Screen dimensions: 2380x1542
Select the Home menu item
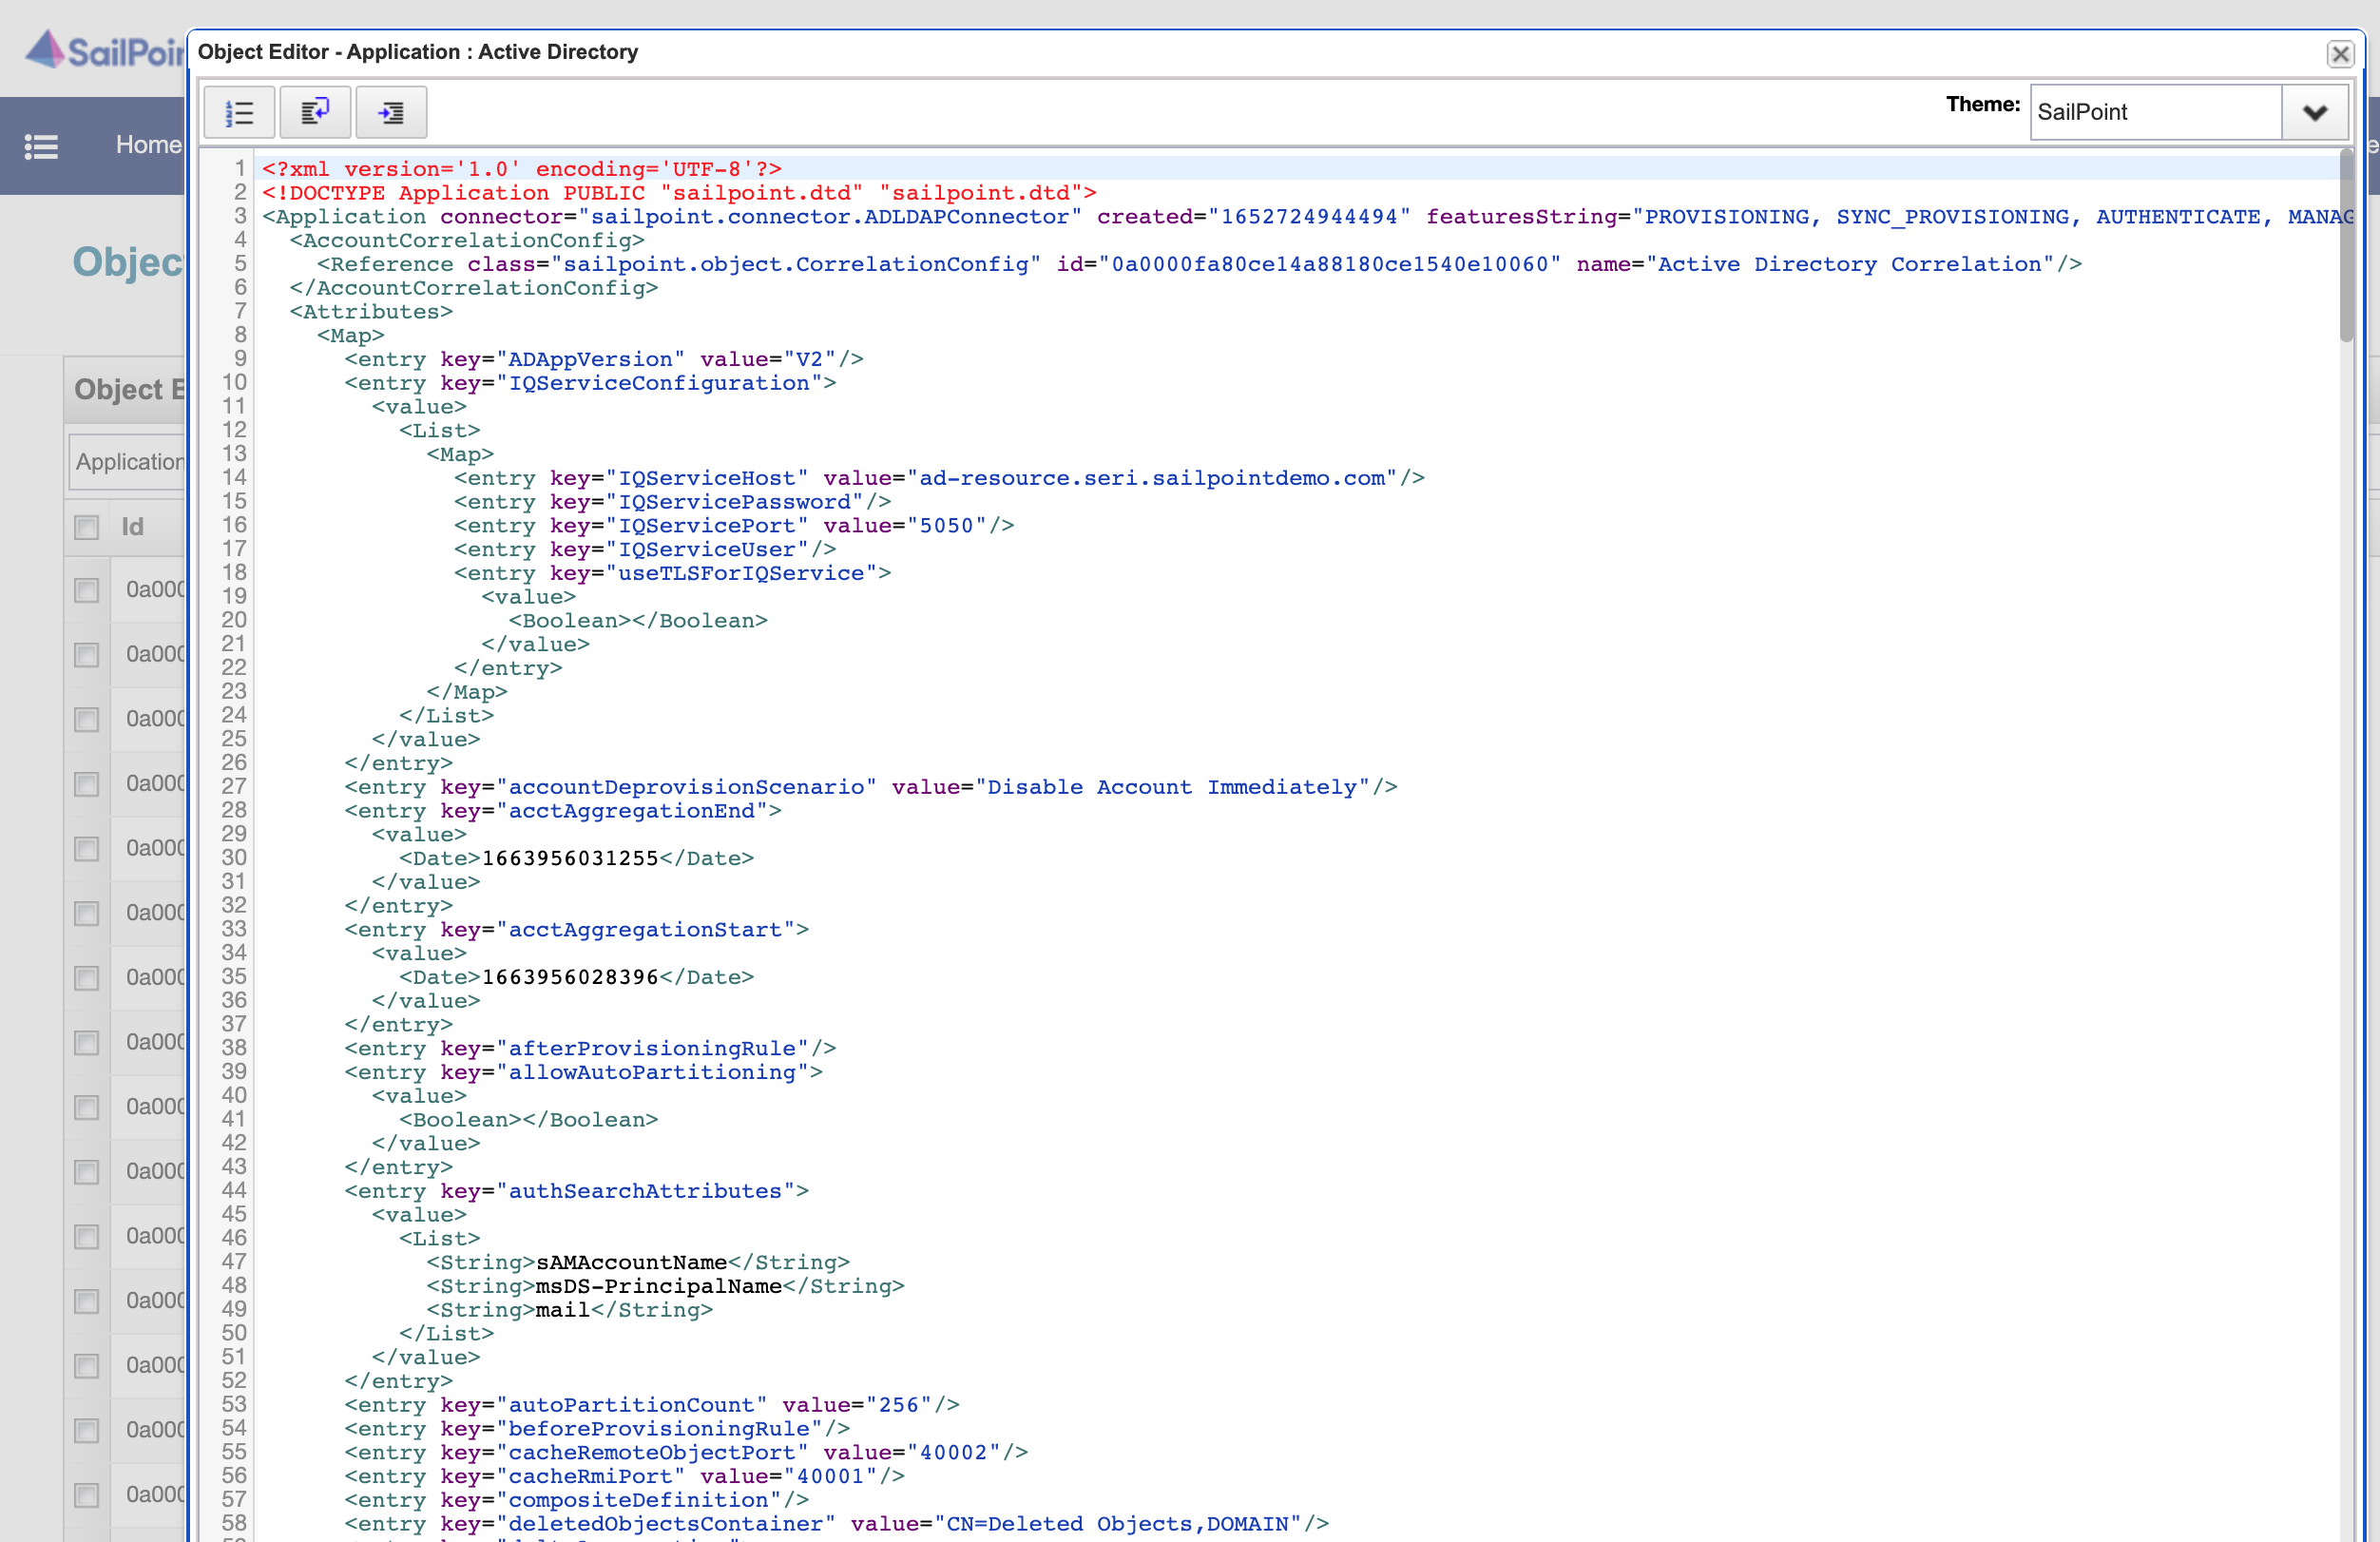[148, 144]
